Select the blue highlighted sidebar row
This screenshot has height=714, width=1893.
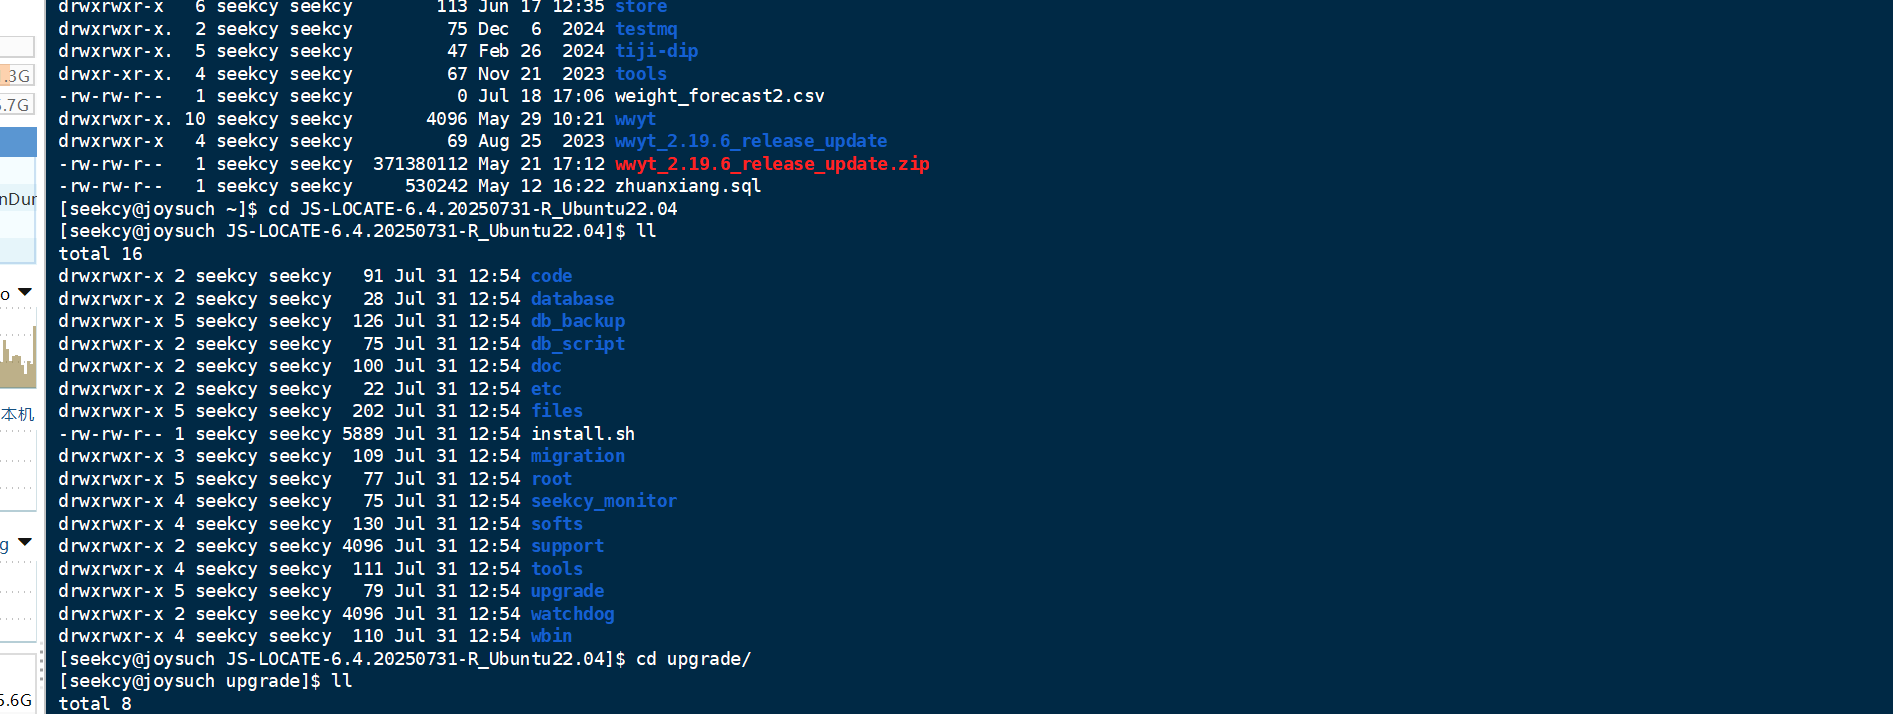click(x=18, y=142)
